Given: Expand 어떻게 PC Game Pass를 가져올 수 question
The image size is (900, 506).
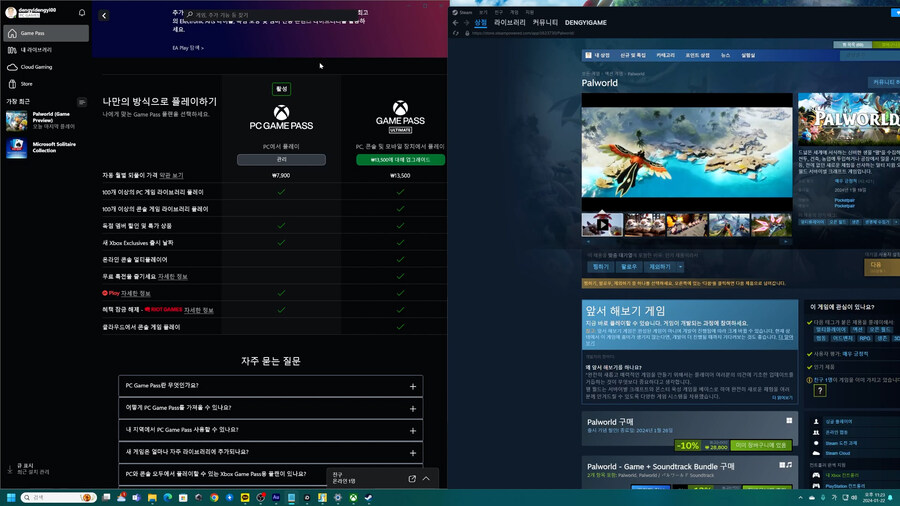Looking at the screenshot, I should (270, 408).
